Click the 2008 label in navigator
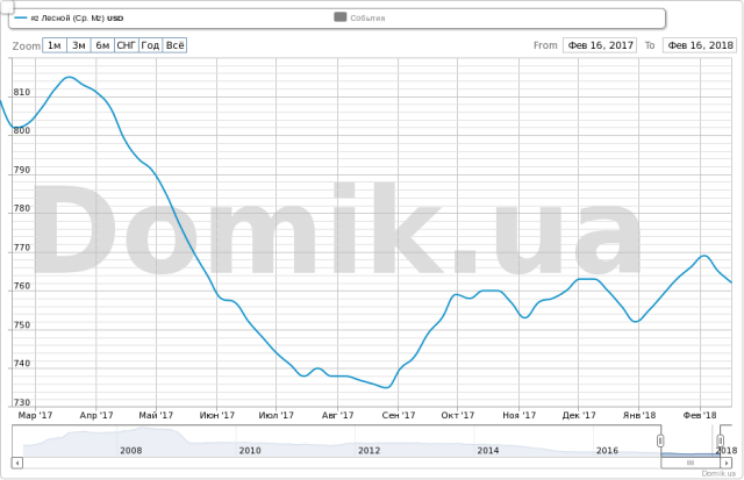The width and height of the screenshot is (744, 480). (131, 451)
